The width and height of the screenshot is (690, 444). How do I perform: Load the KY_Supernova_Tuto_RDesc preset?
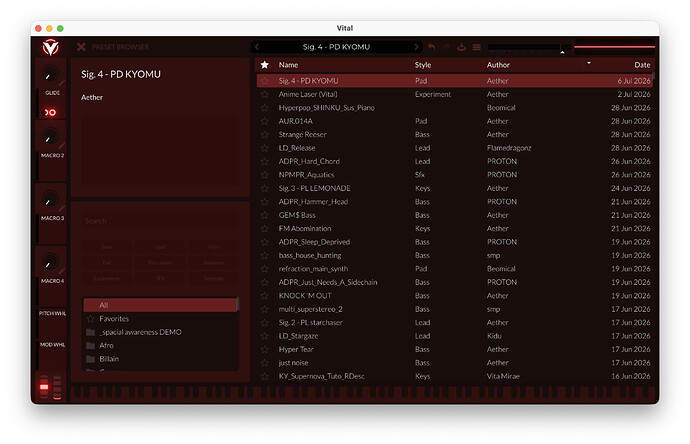(455, 376)
